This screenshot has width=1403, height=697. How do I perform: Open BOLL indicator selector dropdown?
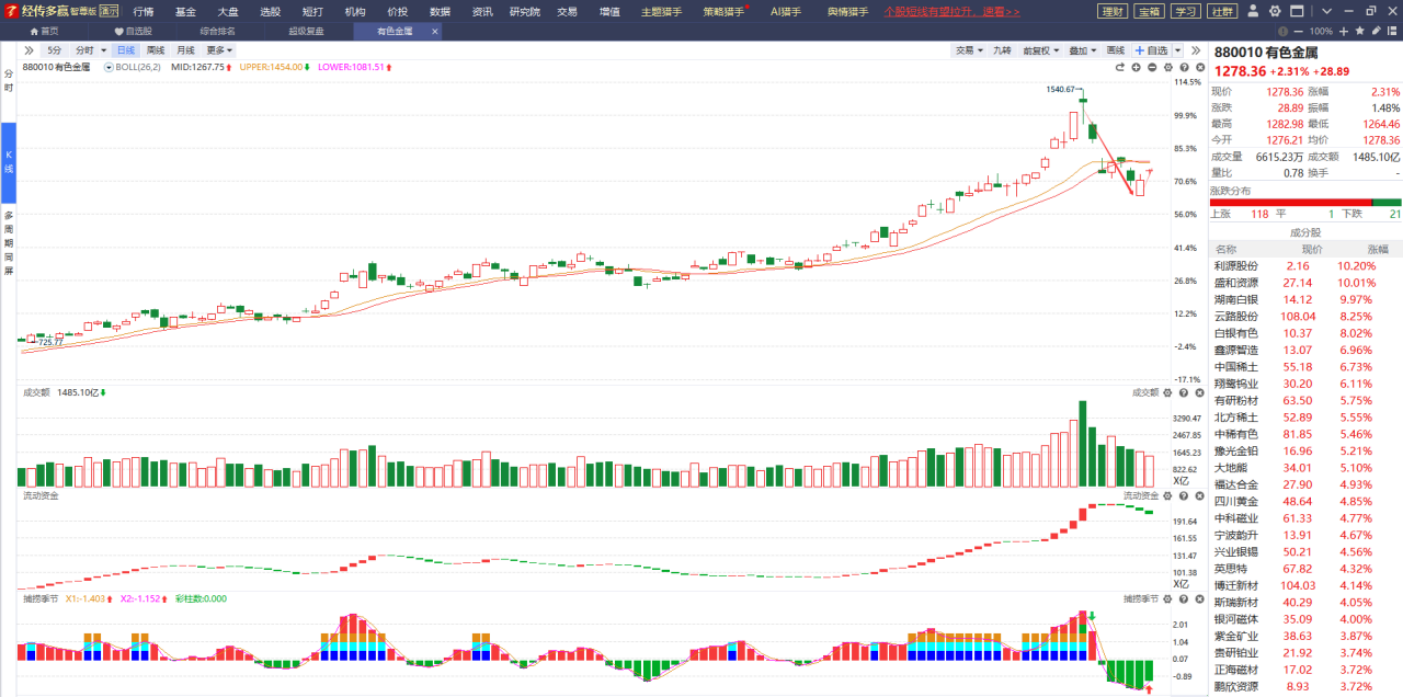(133, 67)
